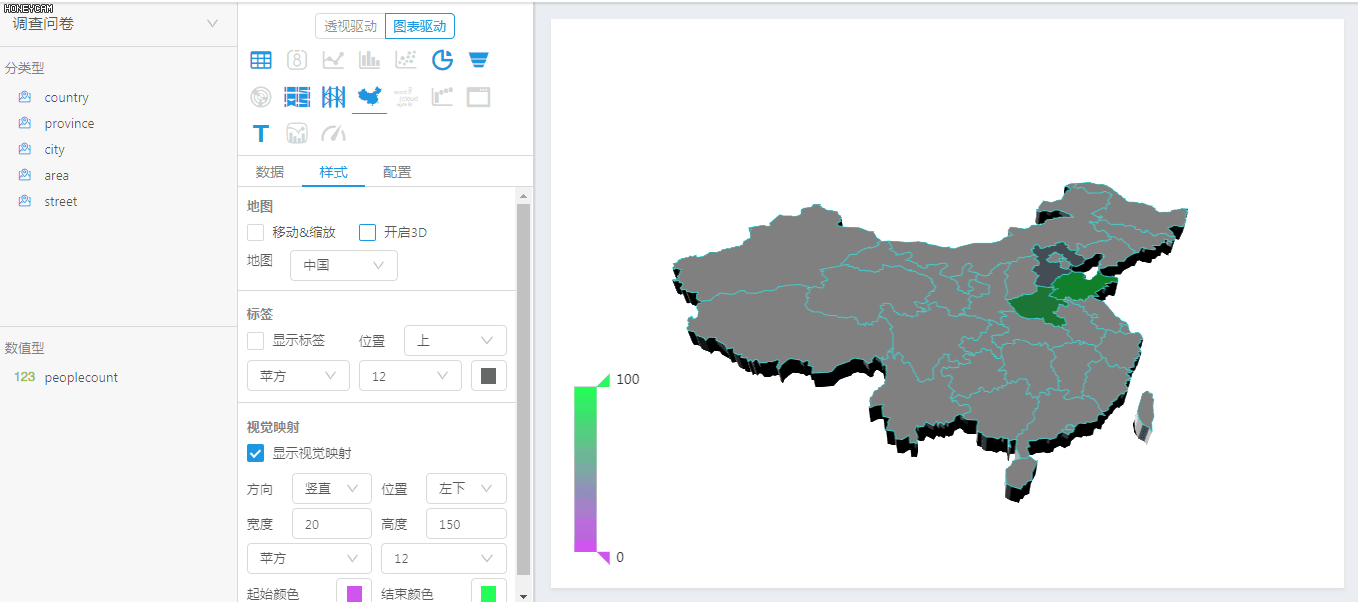Select the bar chart icon
1358x602 pixels.
coord(369,60)
